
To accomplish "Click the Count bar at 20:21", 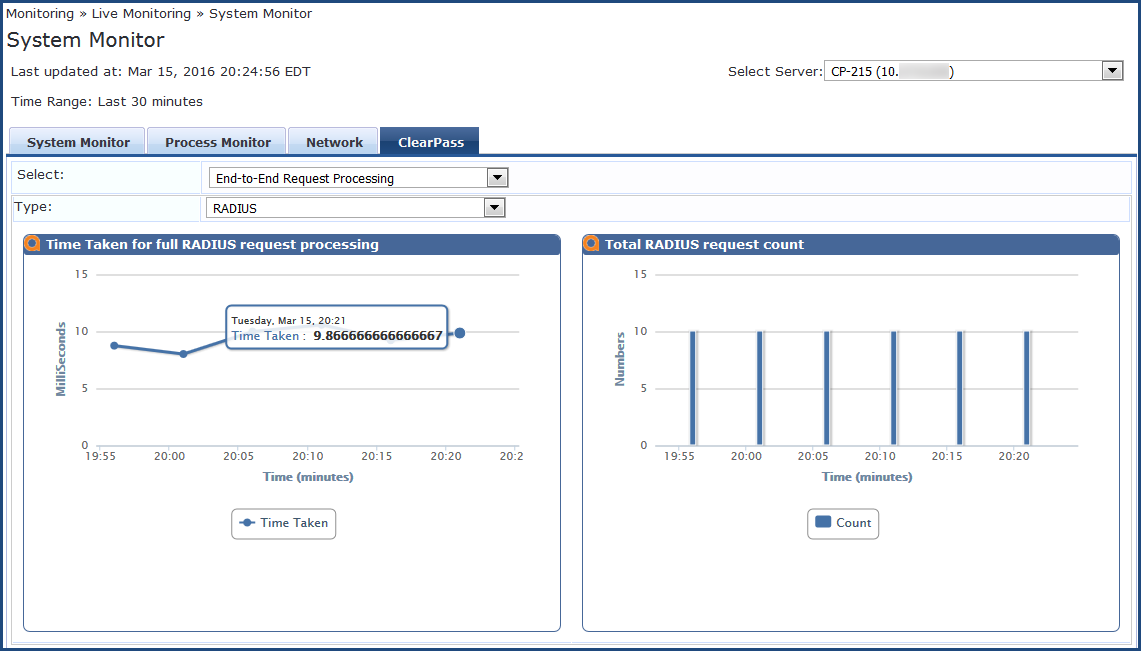I will pos(1027,388).
